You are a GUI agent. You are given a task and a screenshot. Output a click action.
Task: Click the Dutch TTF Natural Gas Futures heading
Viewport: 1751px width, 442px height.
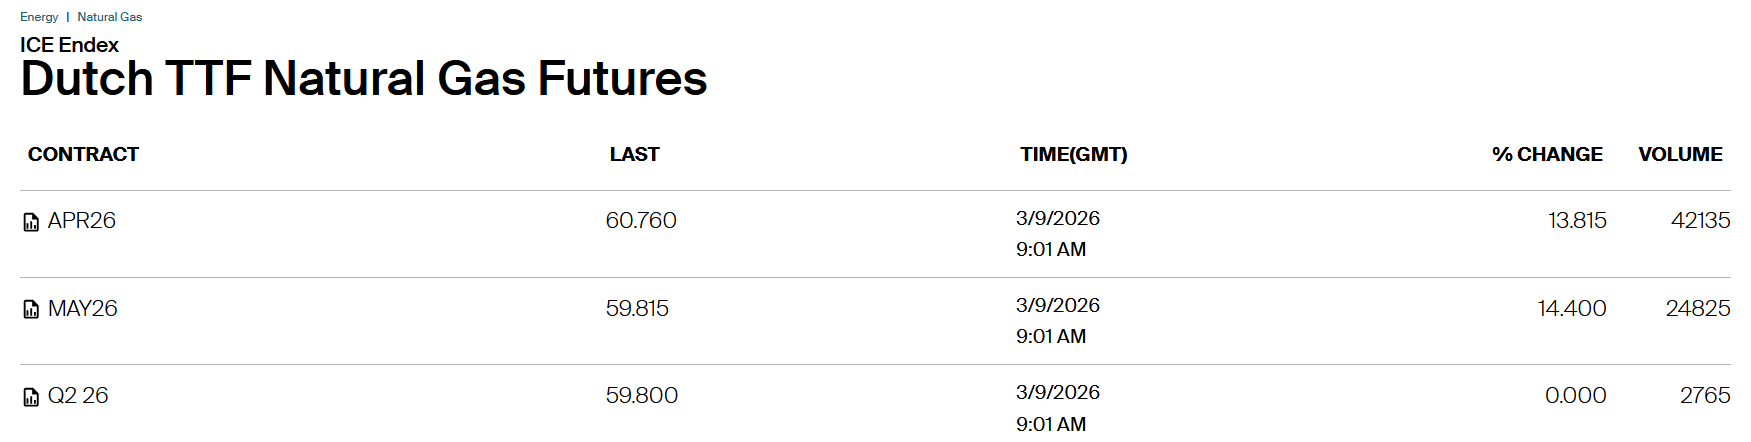364,78
